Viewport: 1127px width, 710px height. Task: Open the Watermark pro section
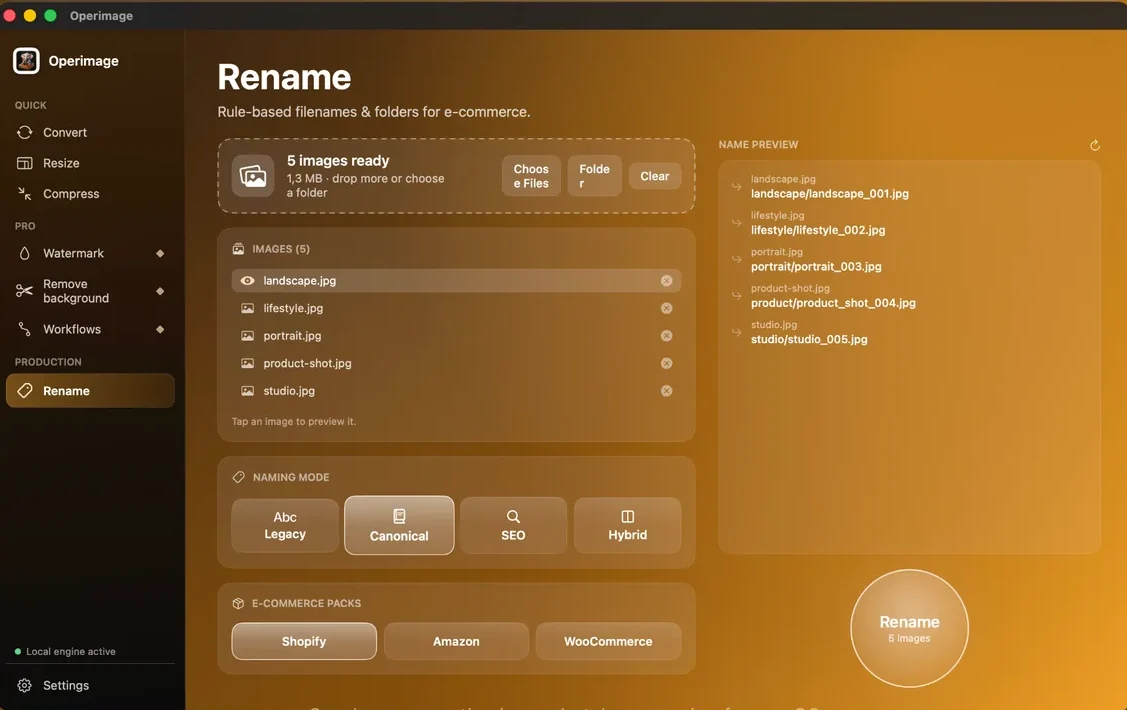point(90,253)
